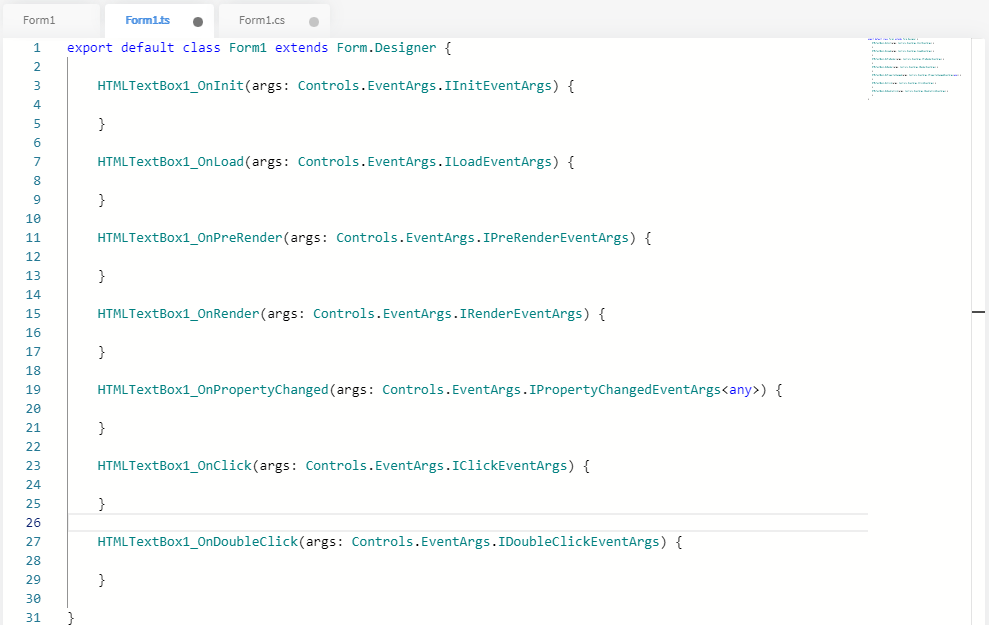This screenshot has height=625, width=989.
Task: Place cursor on HTMLTextBox1_OnInit method name
Action: tap(170, 86)
